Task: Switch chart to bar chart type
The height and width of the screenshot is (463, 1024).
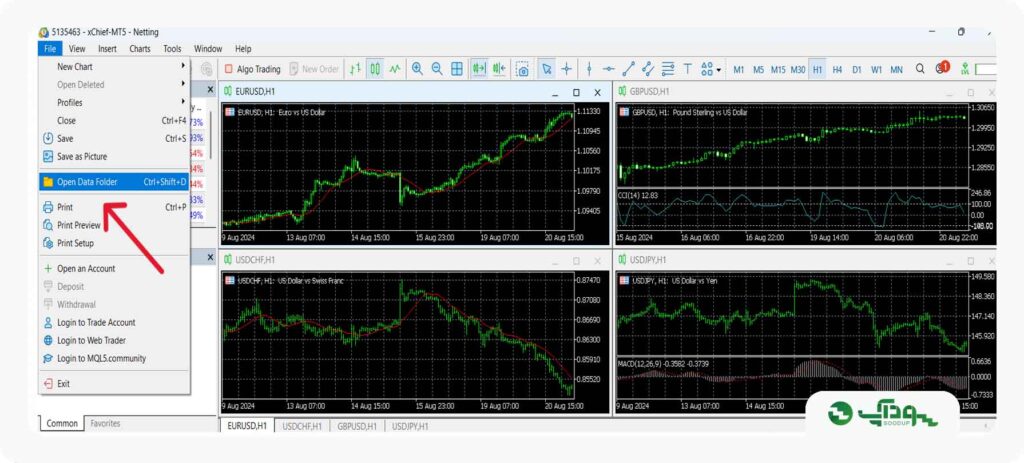Action: (355, 69)
